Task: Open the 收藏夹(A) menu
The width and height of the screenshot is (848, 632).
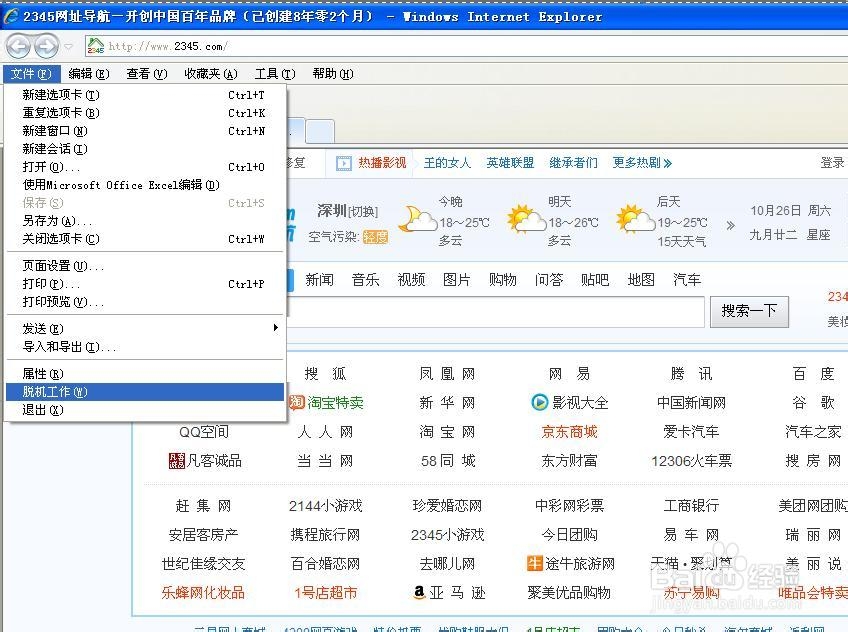Action: tap(211, 74)
